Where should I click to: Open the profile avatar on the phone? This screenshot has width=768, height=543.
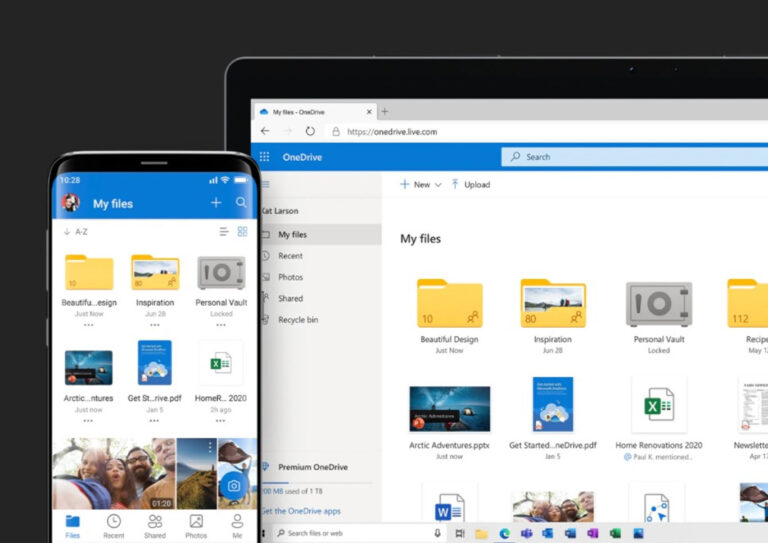[71, 202]
